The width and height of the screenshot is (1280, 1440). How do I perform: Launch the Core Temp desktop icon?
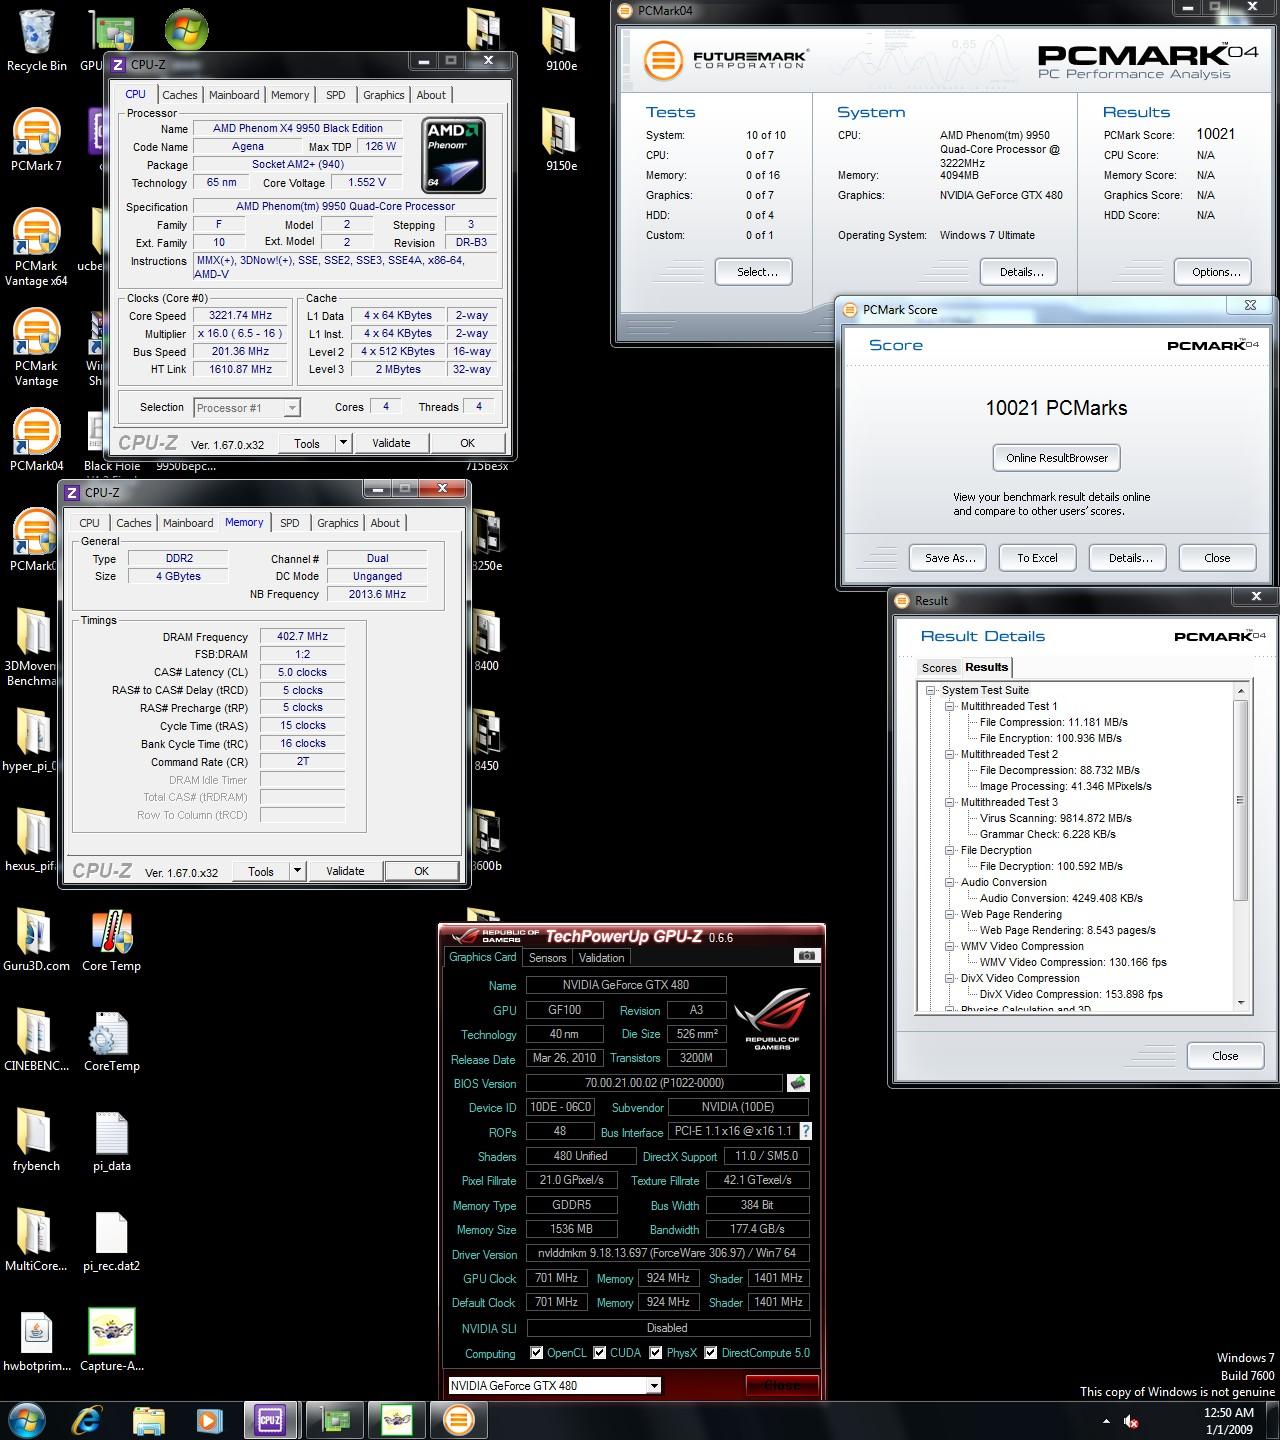click(111, 940)
